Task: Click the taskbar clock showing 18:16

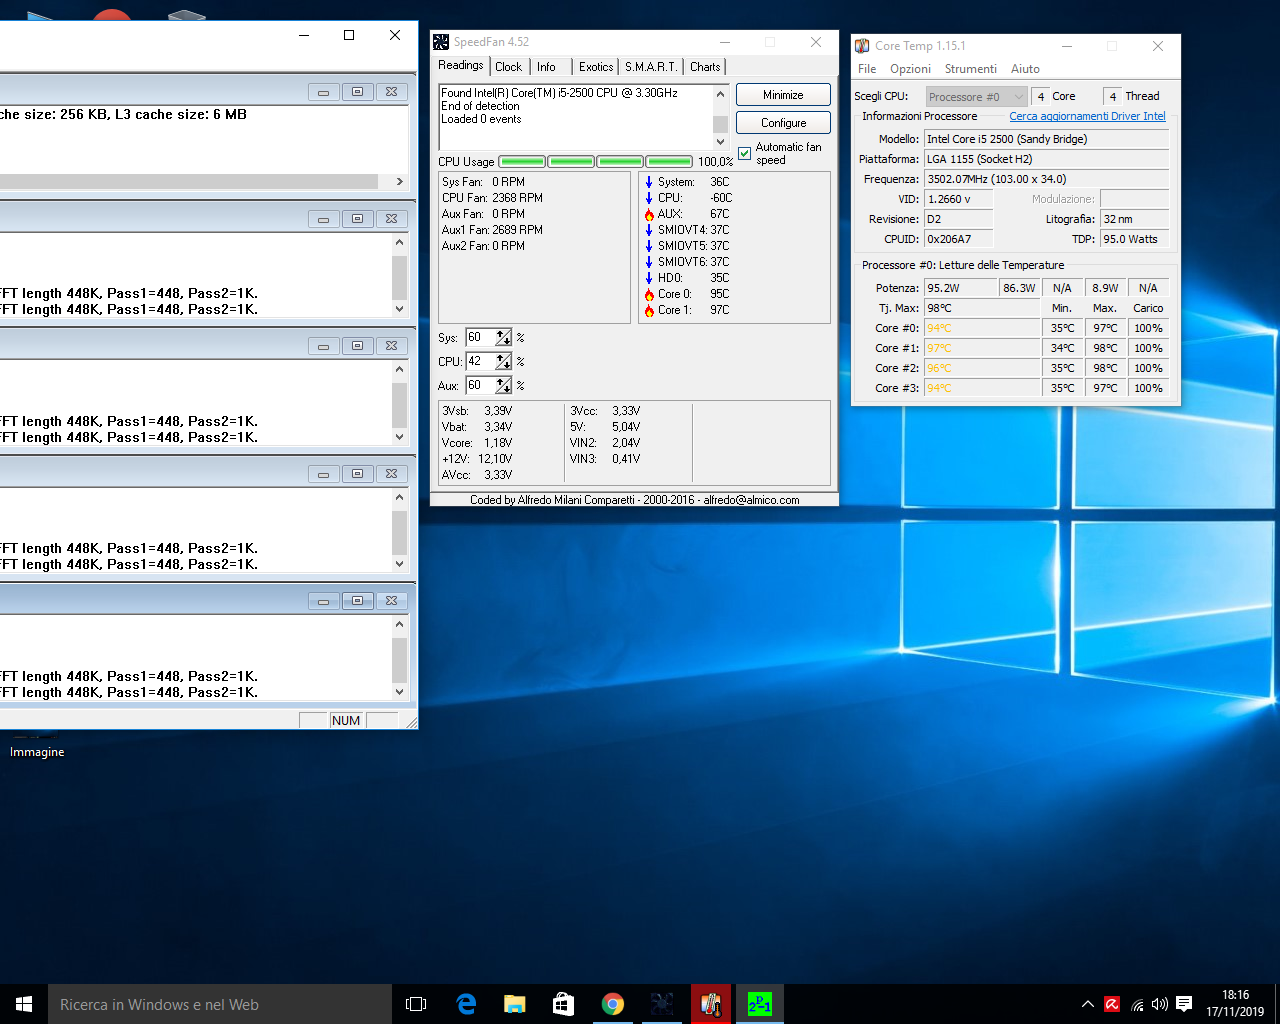Action: pyautogui.click(x=1235, y=1004)
